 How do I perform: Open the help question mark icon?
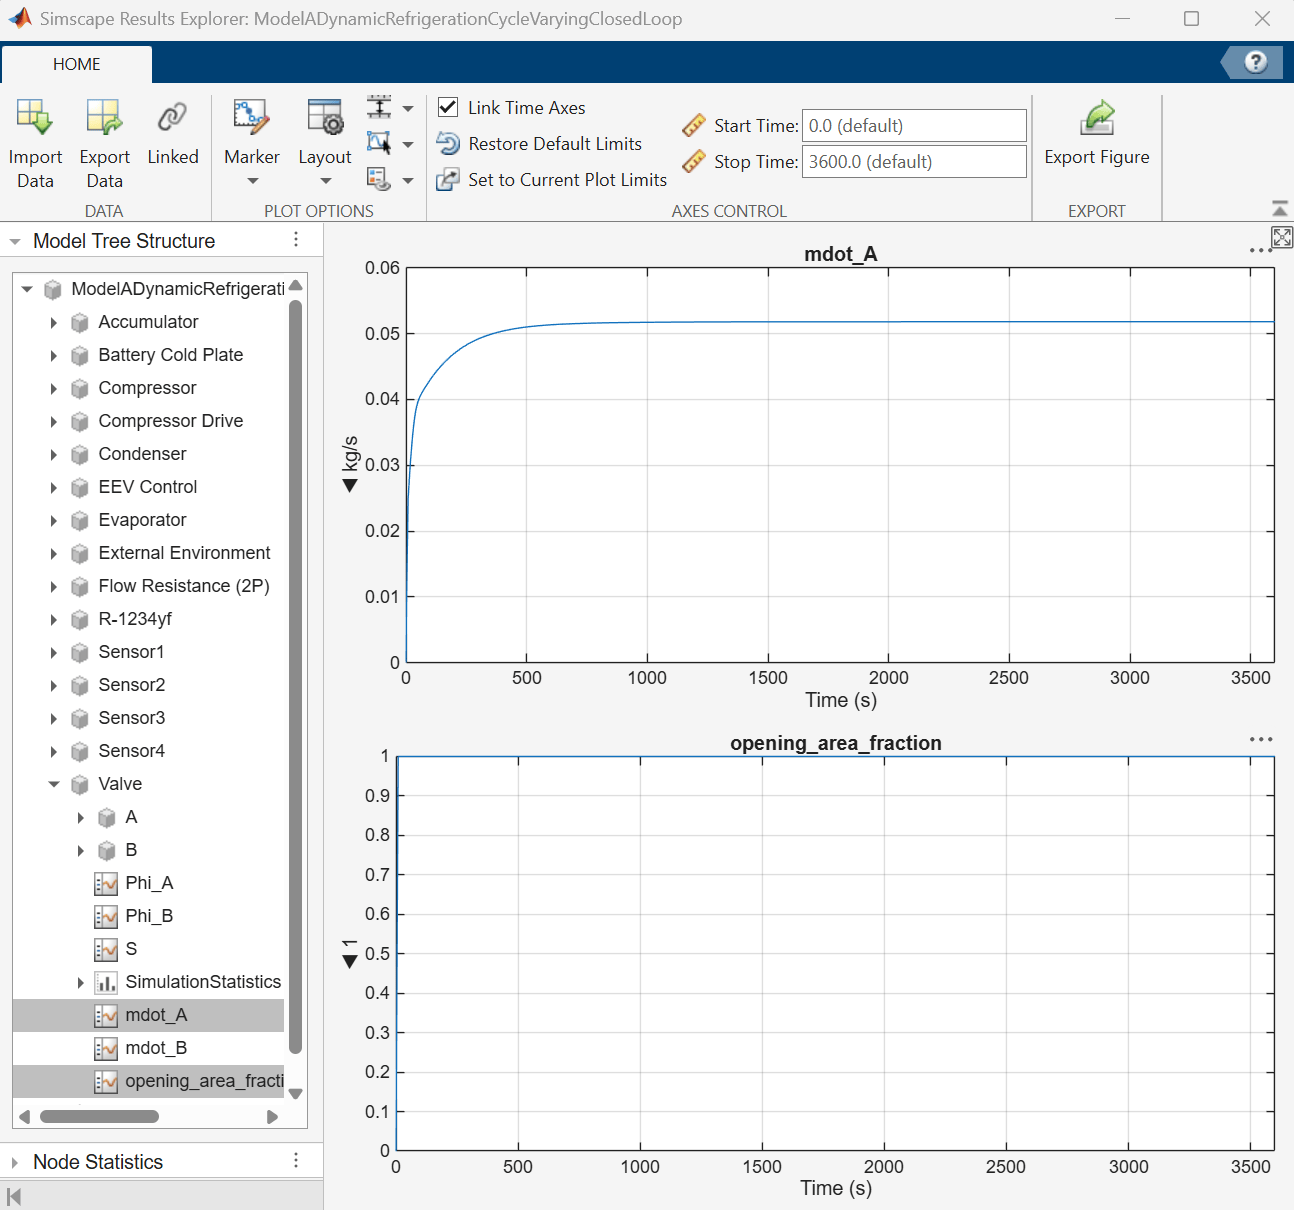click(1256, 62)
